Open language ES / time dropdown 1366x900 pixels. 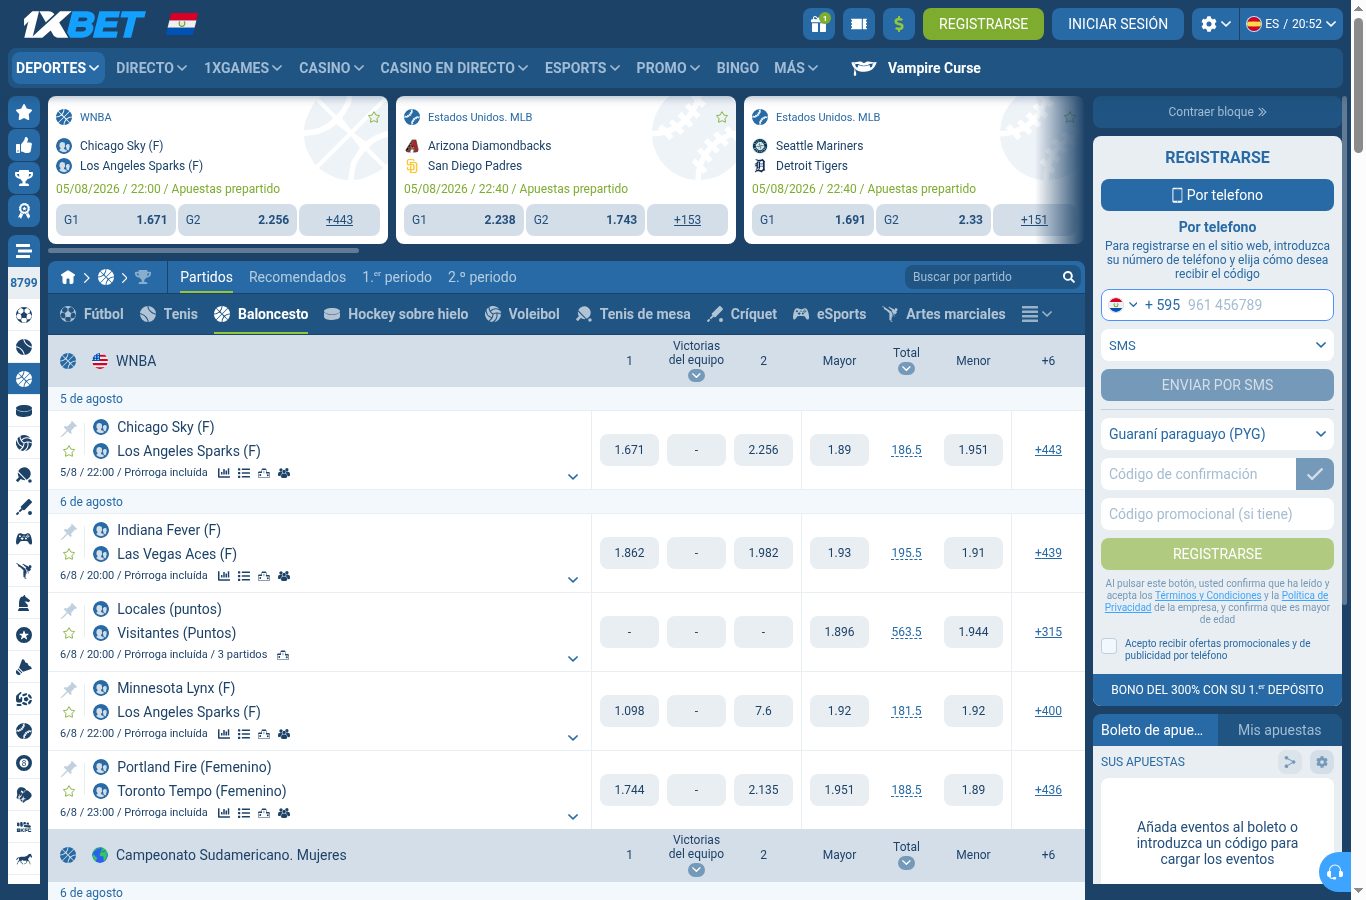[x=1291, y=24]
